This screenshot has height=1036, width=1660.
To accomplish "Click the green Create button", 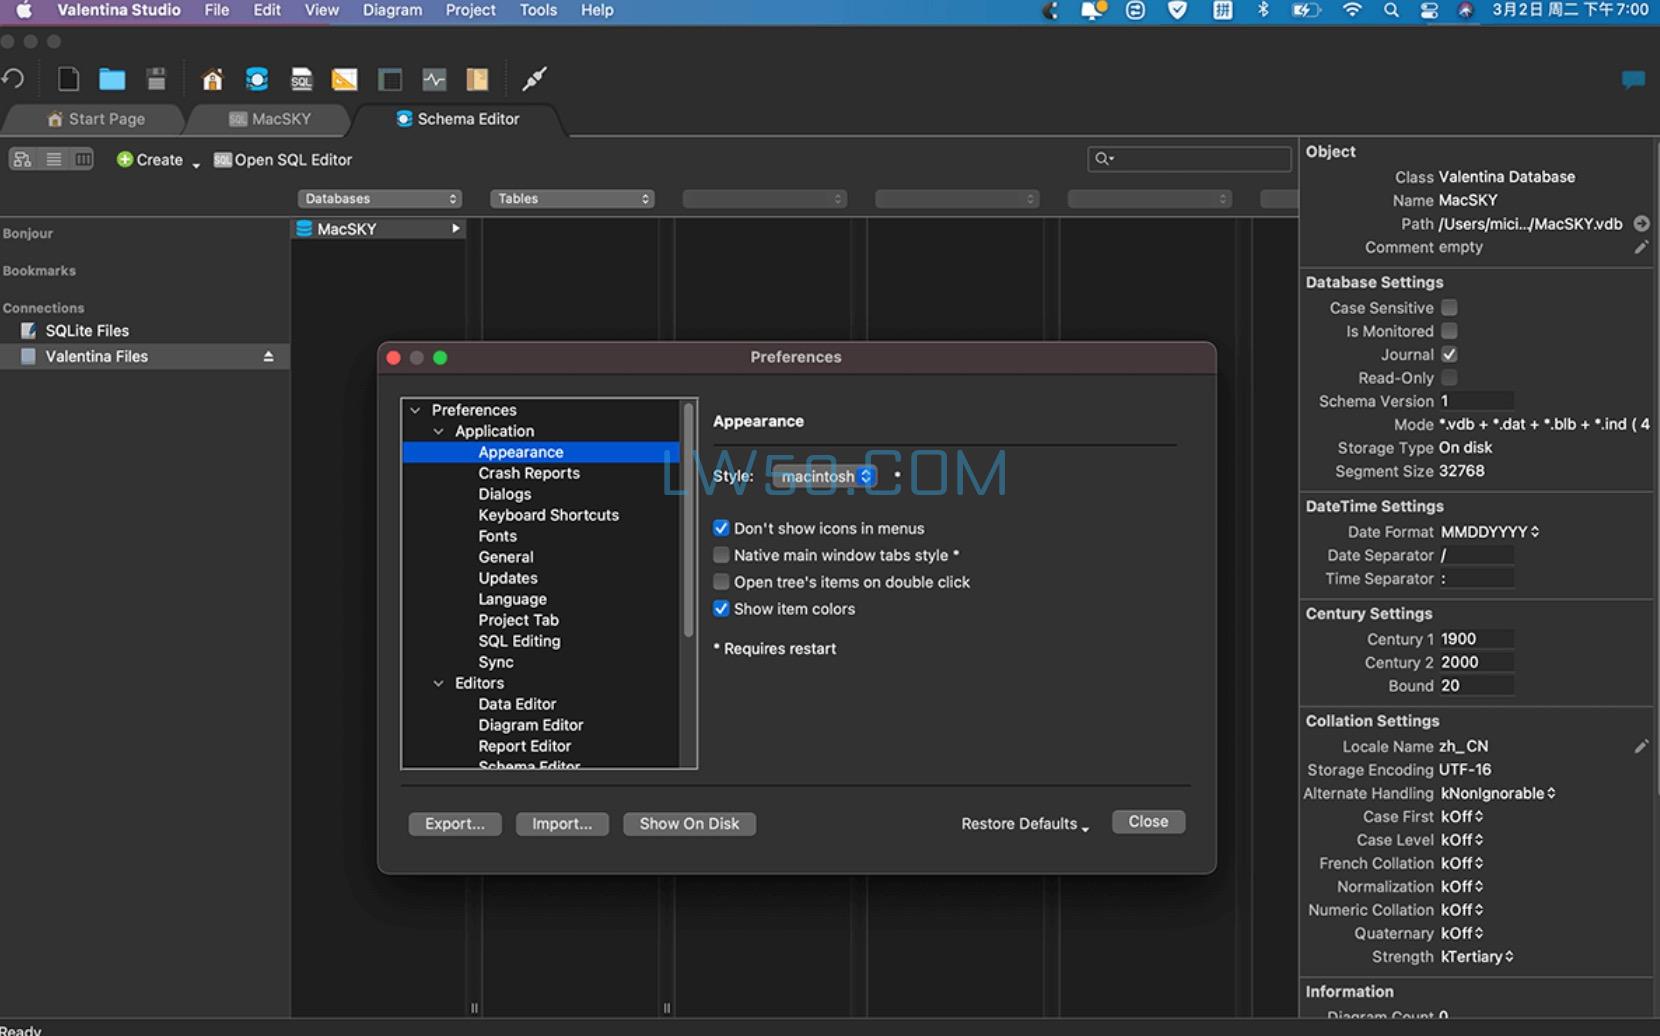I will (x=150, y=160).
